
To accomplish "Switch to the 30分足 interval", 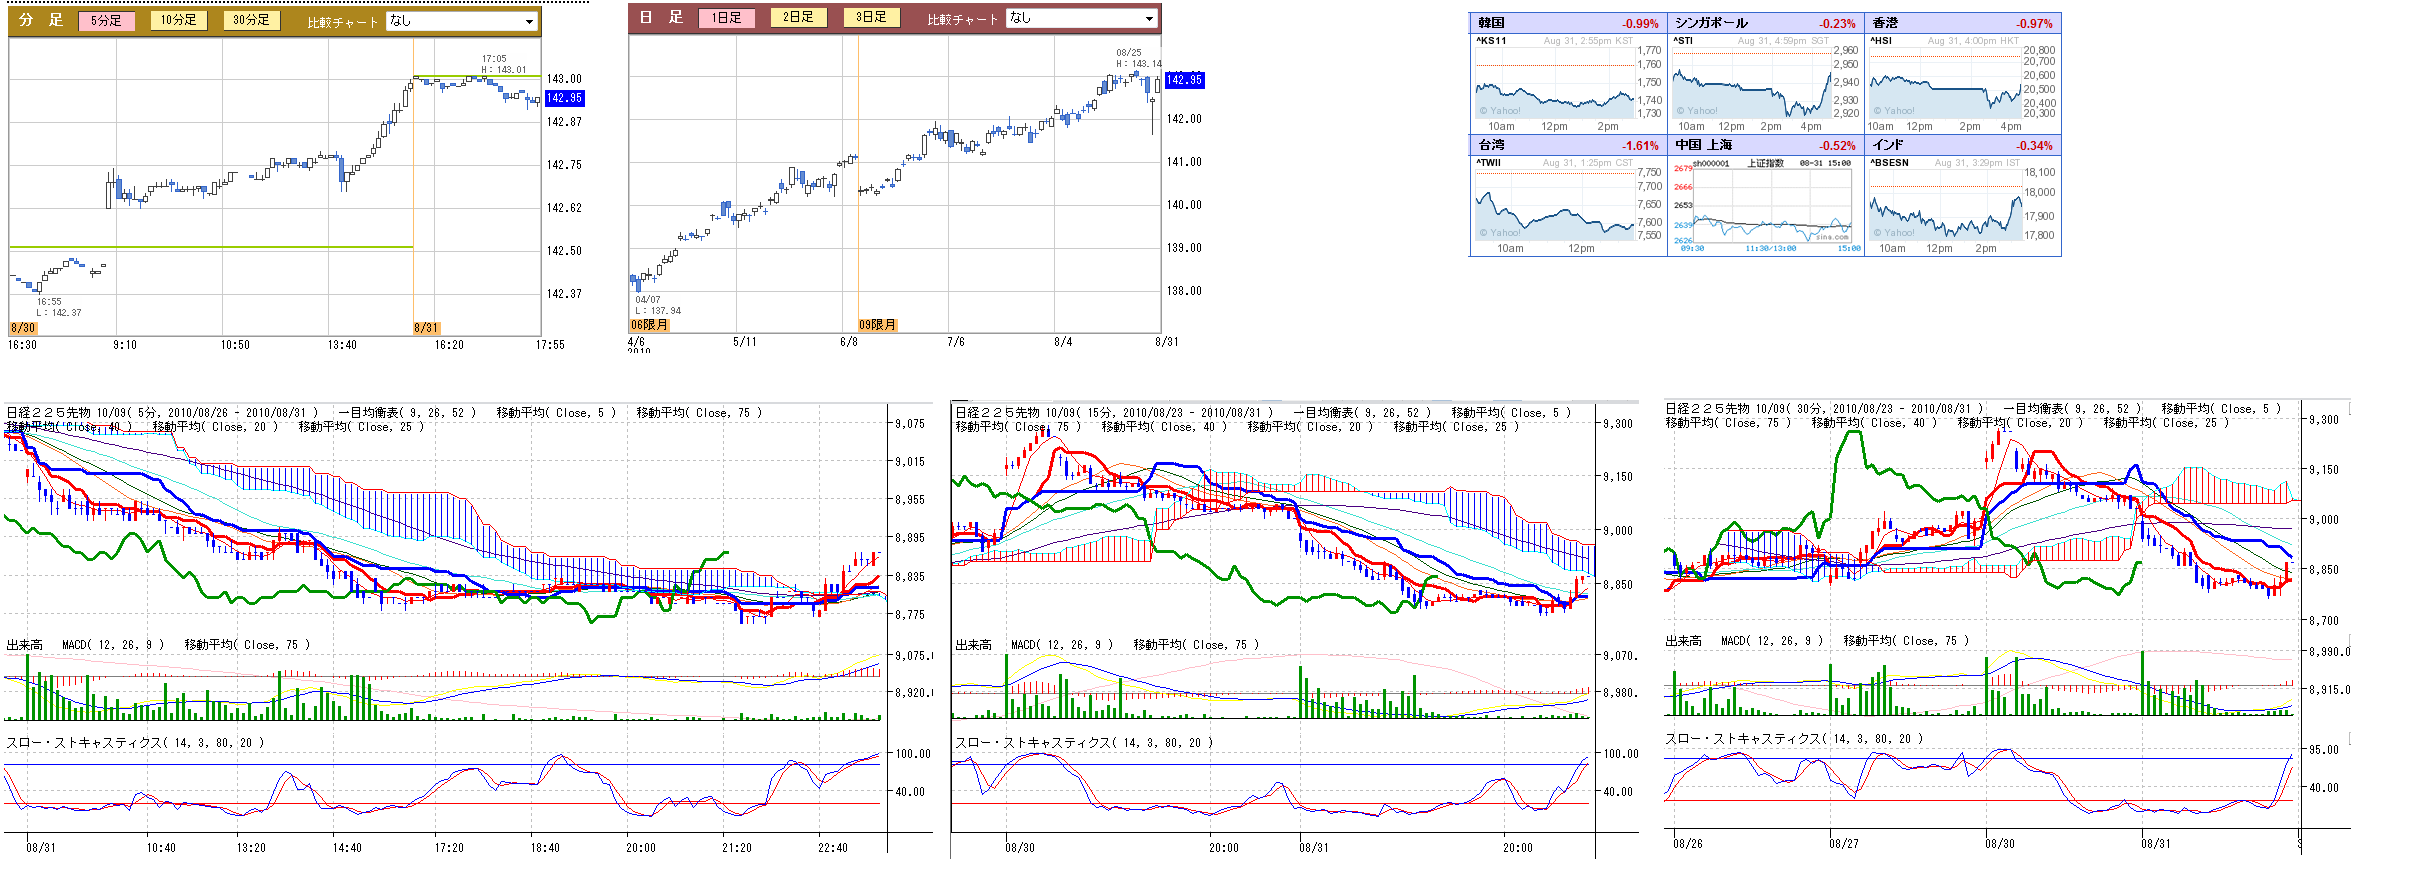I will [251, 20].
